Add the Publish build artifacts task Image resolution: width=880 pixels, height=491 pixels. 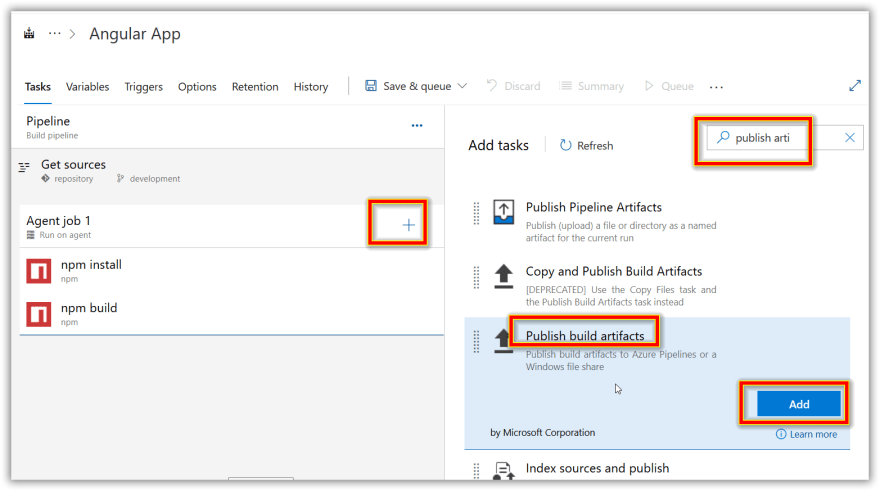coord(799,404)
